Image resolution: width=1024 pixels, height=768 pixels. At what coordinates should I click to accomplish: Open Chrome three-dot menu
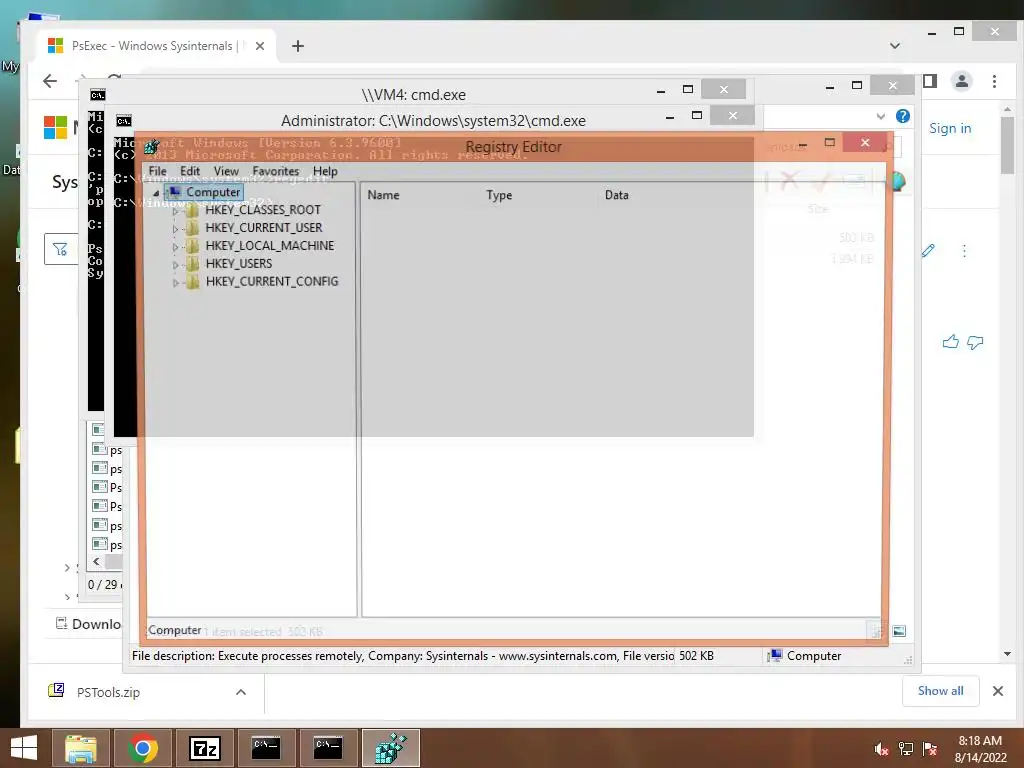(x=994, y=81)
